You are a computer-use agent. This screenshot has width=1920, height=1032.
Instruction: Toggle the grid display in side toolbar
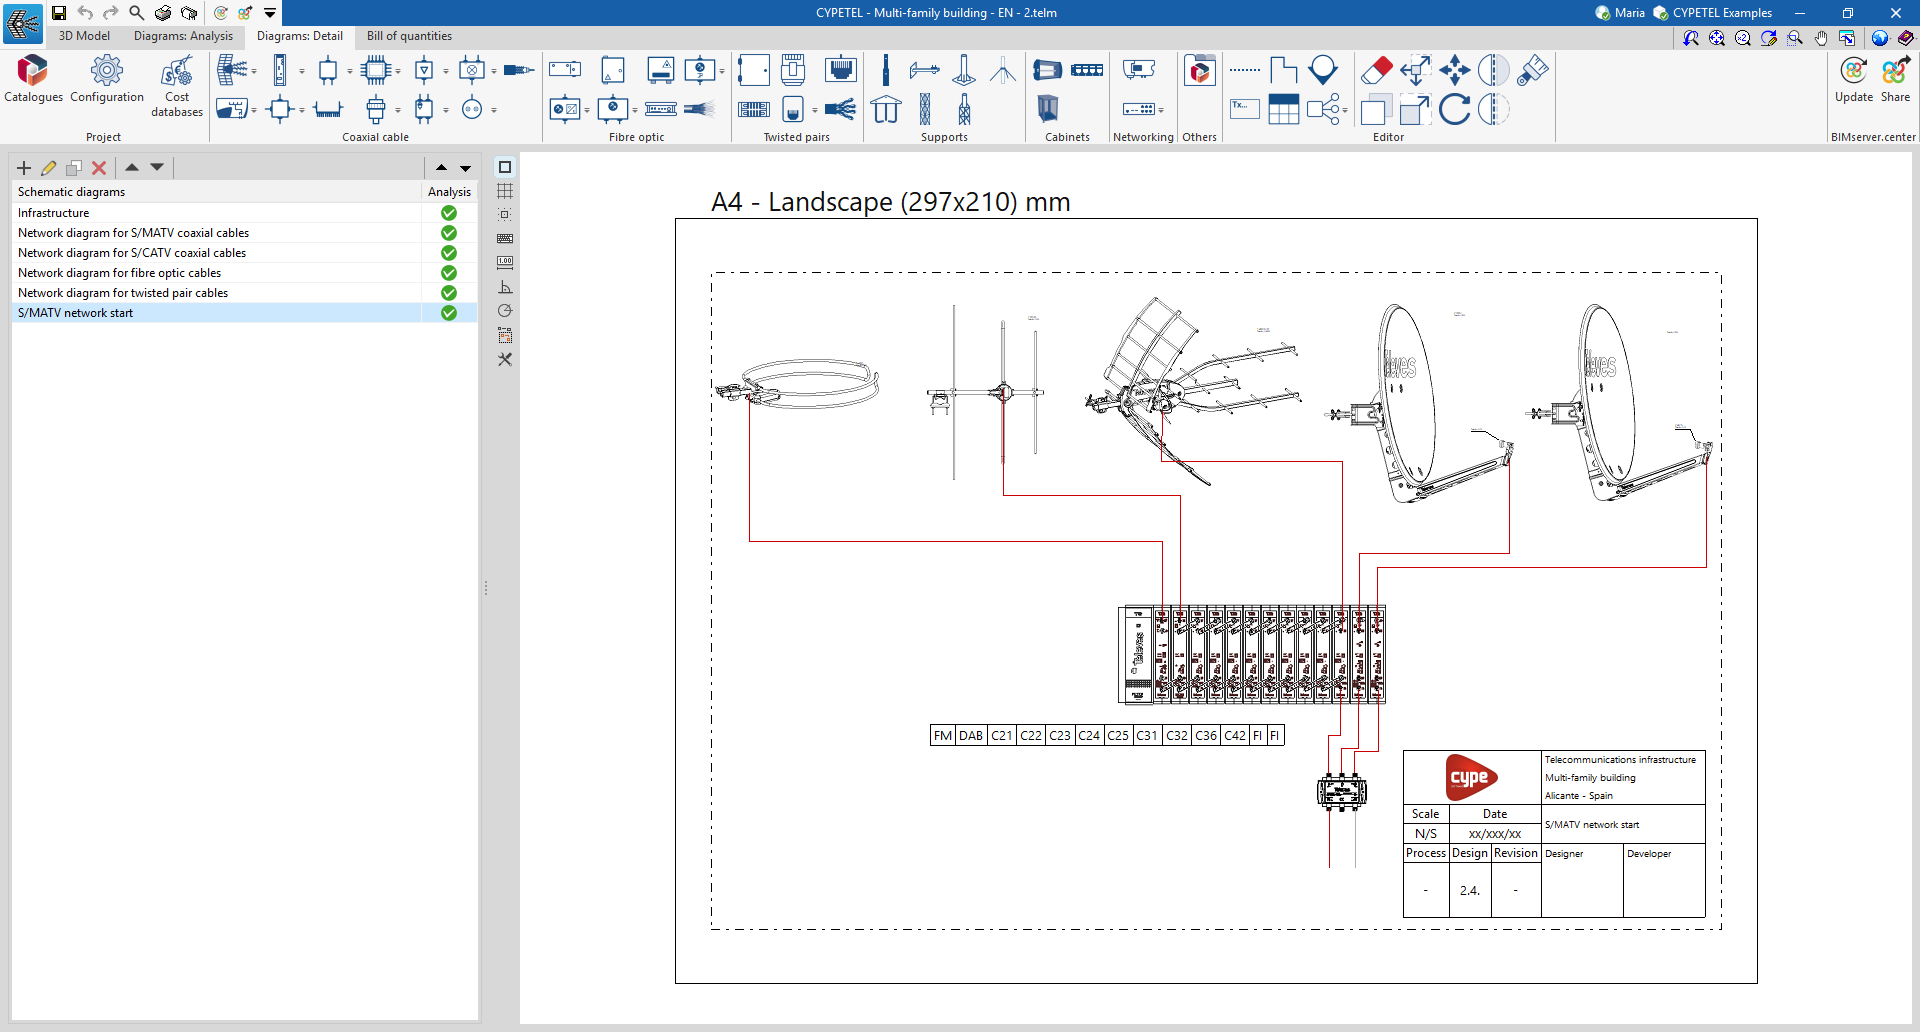tap(505, 191)
